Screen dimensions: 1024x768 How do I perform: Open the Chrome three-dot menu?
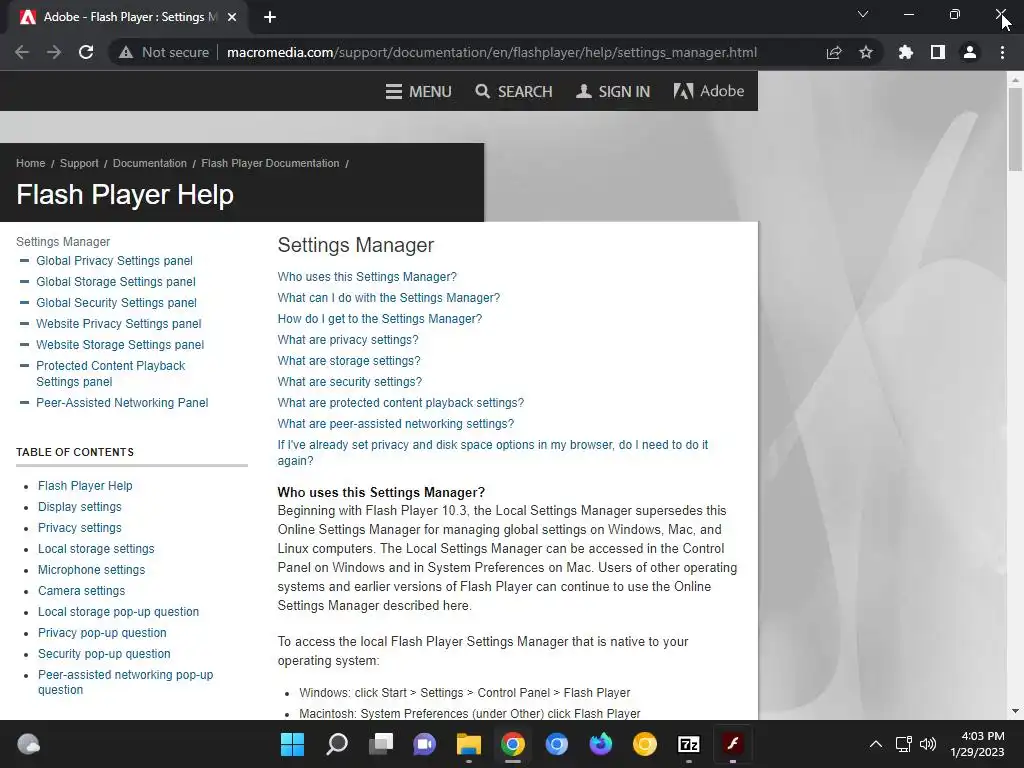[x=1002, y=52]
